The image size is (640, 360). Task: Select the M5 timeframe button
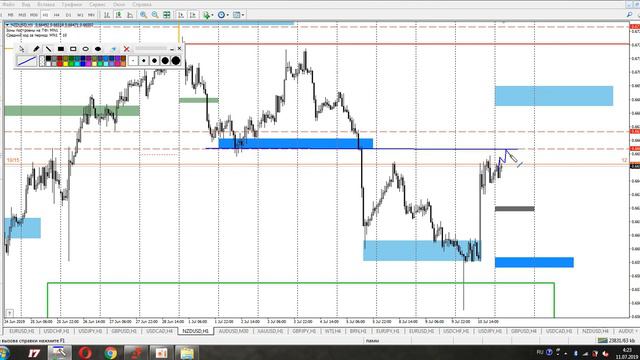click(11, 15)
